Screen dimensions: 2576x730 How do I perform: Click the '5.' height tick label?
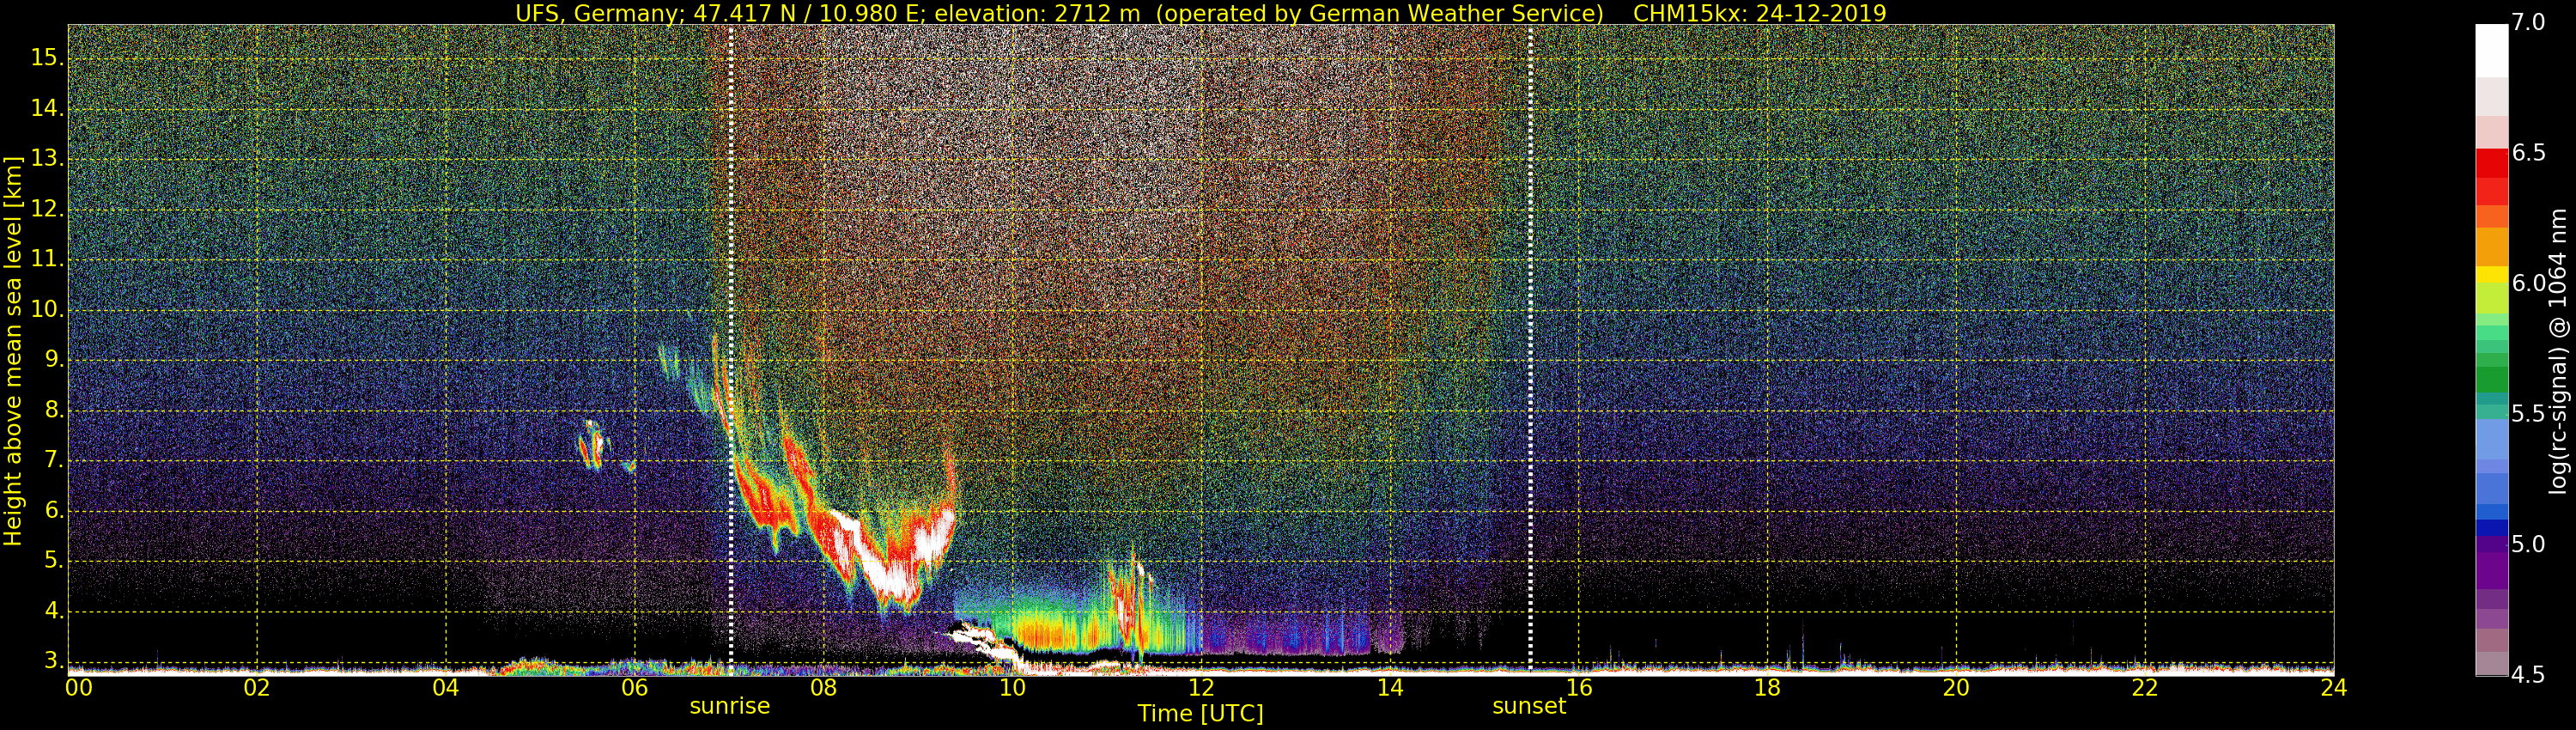[54, 561]
